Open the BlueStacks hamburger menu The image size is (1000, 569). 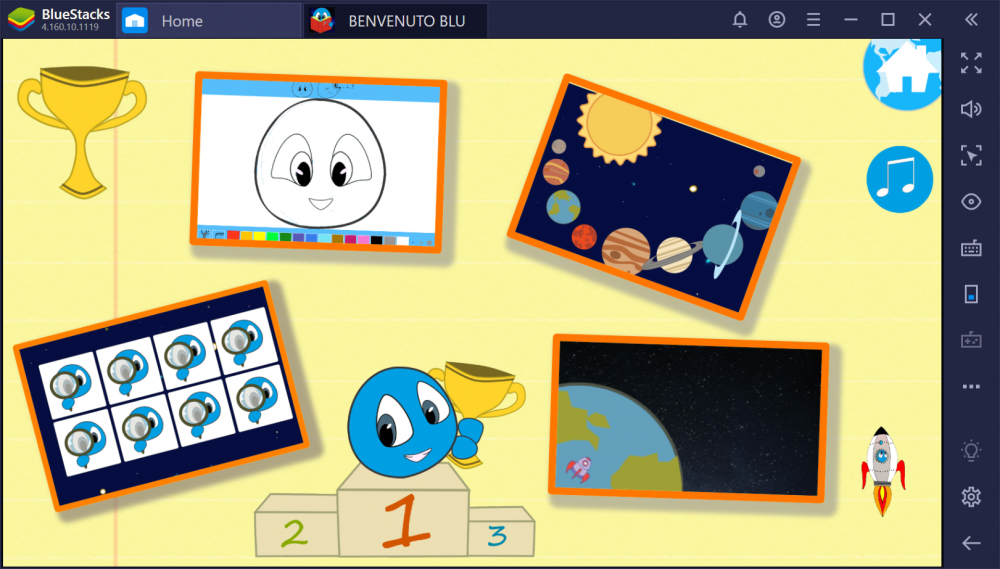point(814,20)
